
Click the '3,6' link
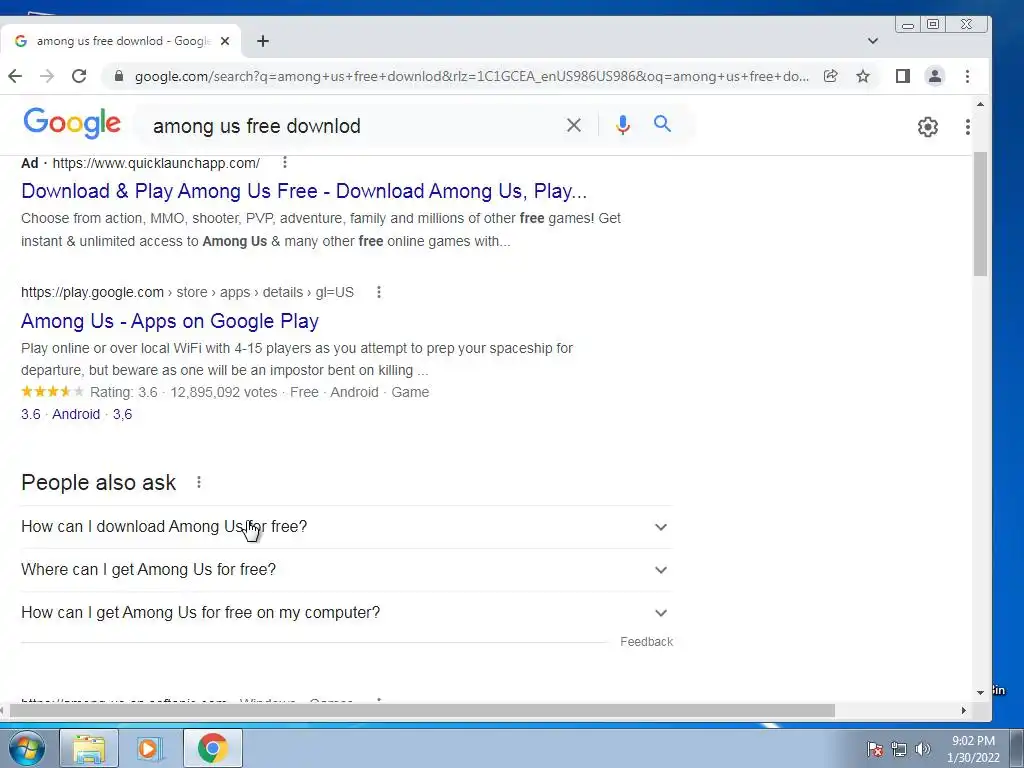122,414
